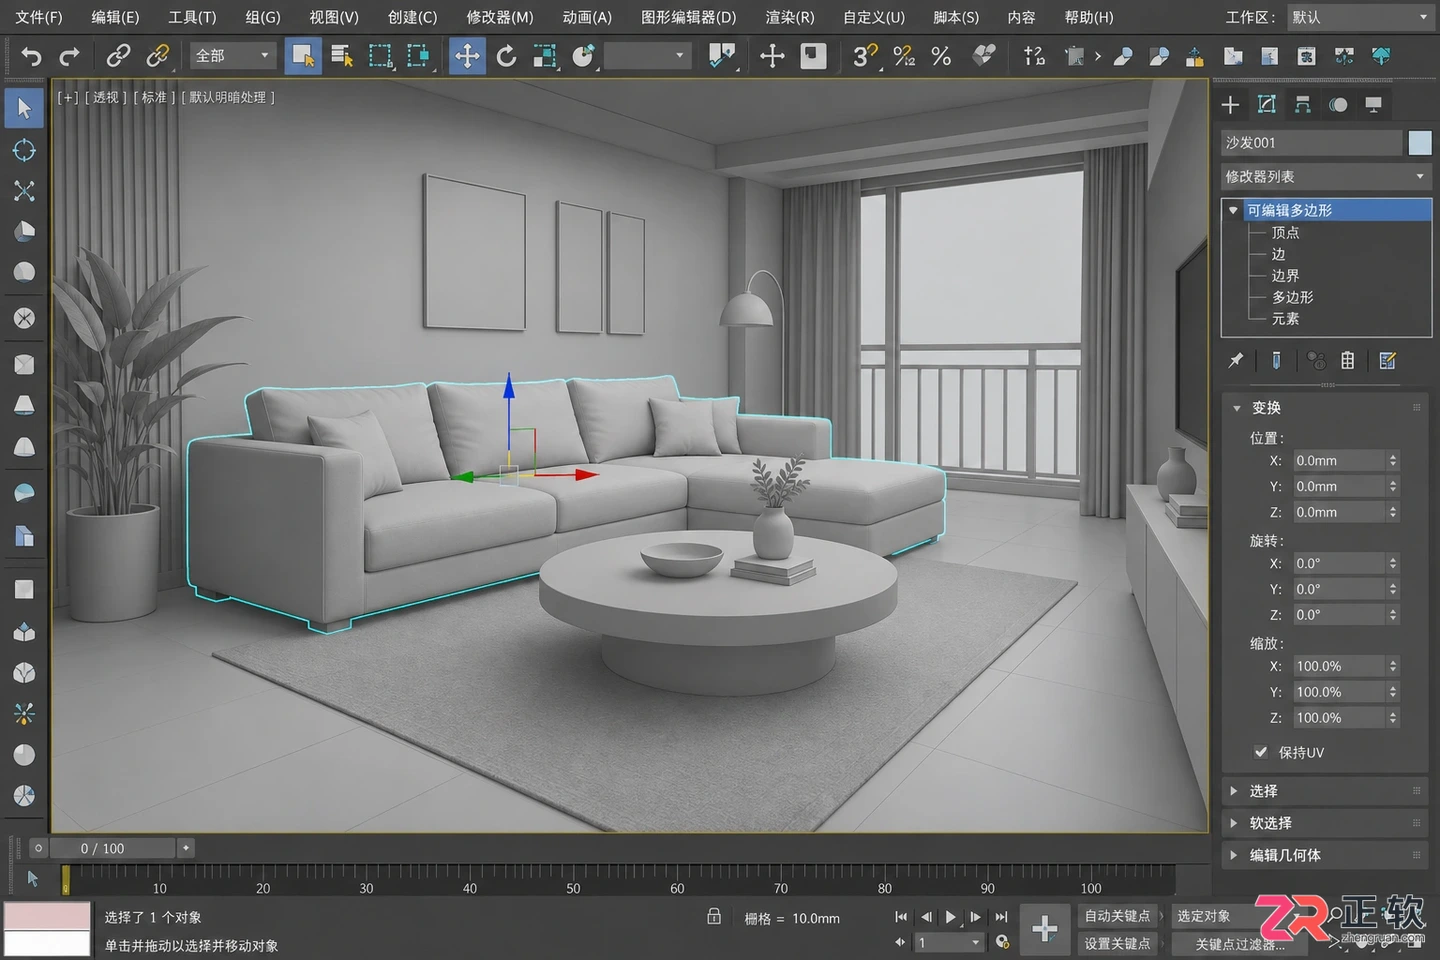
Task: Open the Hierarchy panel tab icon
Action: point(1302,105)
